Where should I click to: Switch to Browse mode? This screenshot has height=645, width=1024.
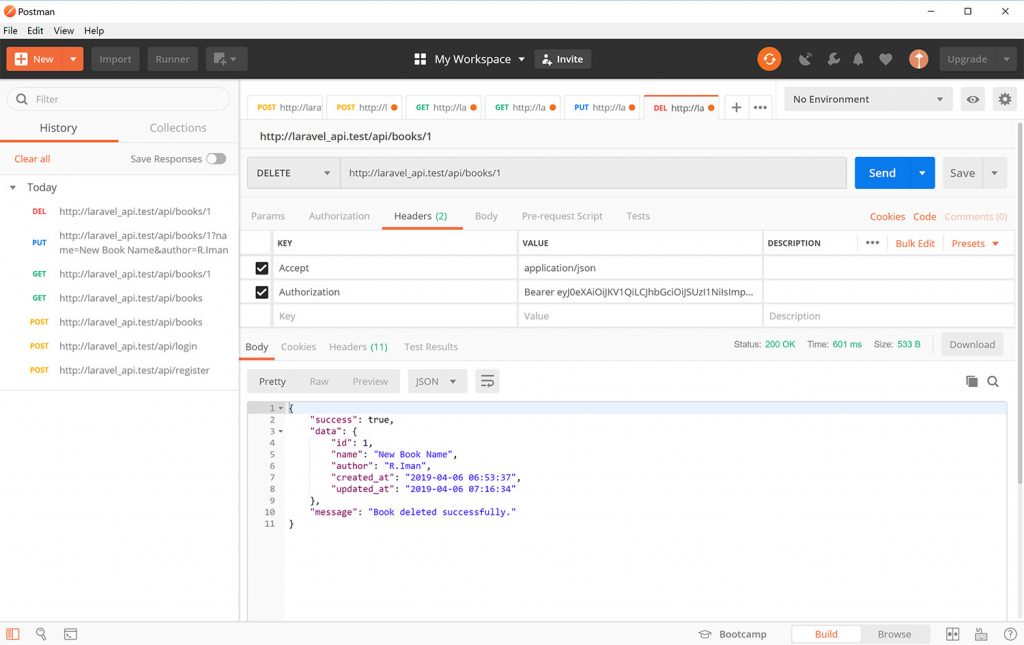tap(894, 634)
